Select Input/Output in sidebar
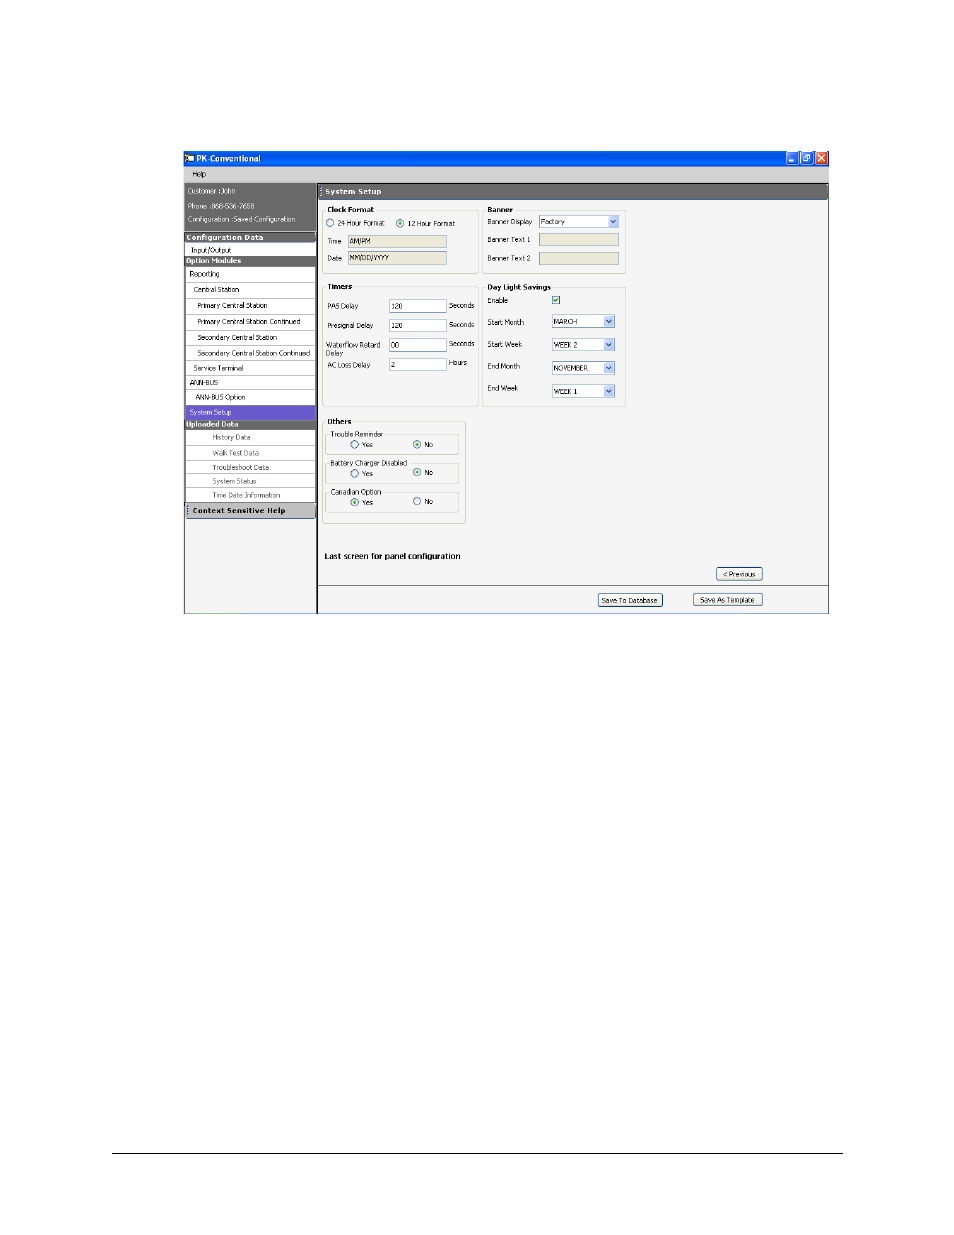954x1235 pixels. [250, 250]
